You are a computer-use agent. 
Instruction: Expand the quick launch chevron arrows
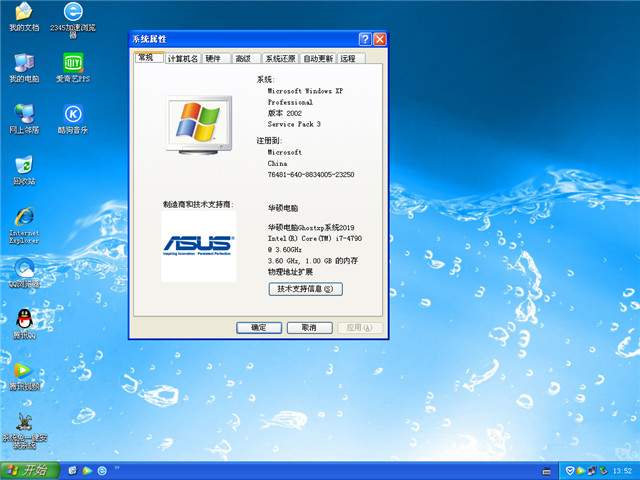[117, 467]
